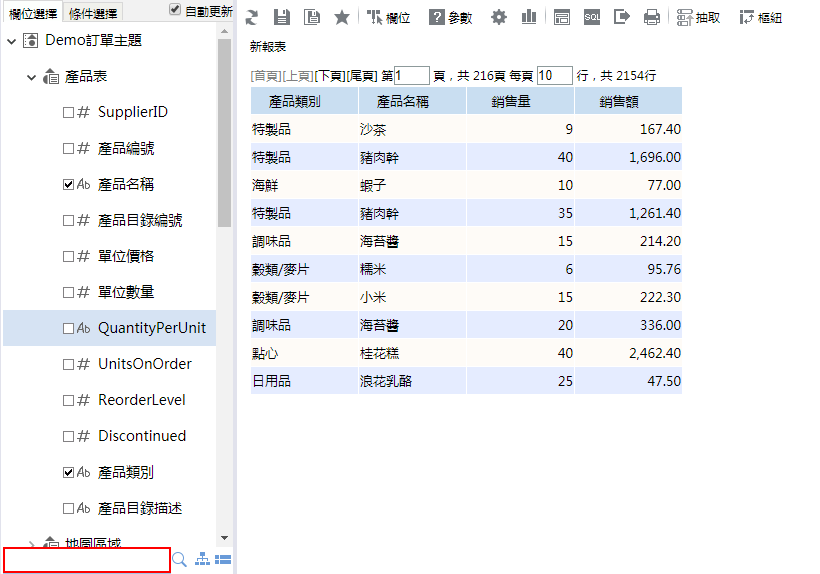Check the SupplierID field checkbox

click(x=69, y=113)
